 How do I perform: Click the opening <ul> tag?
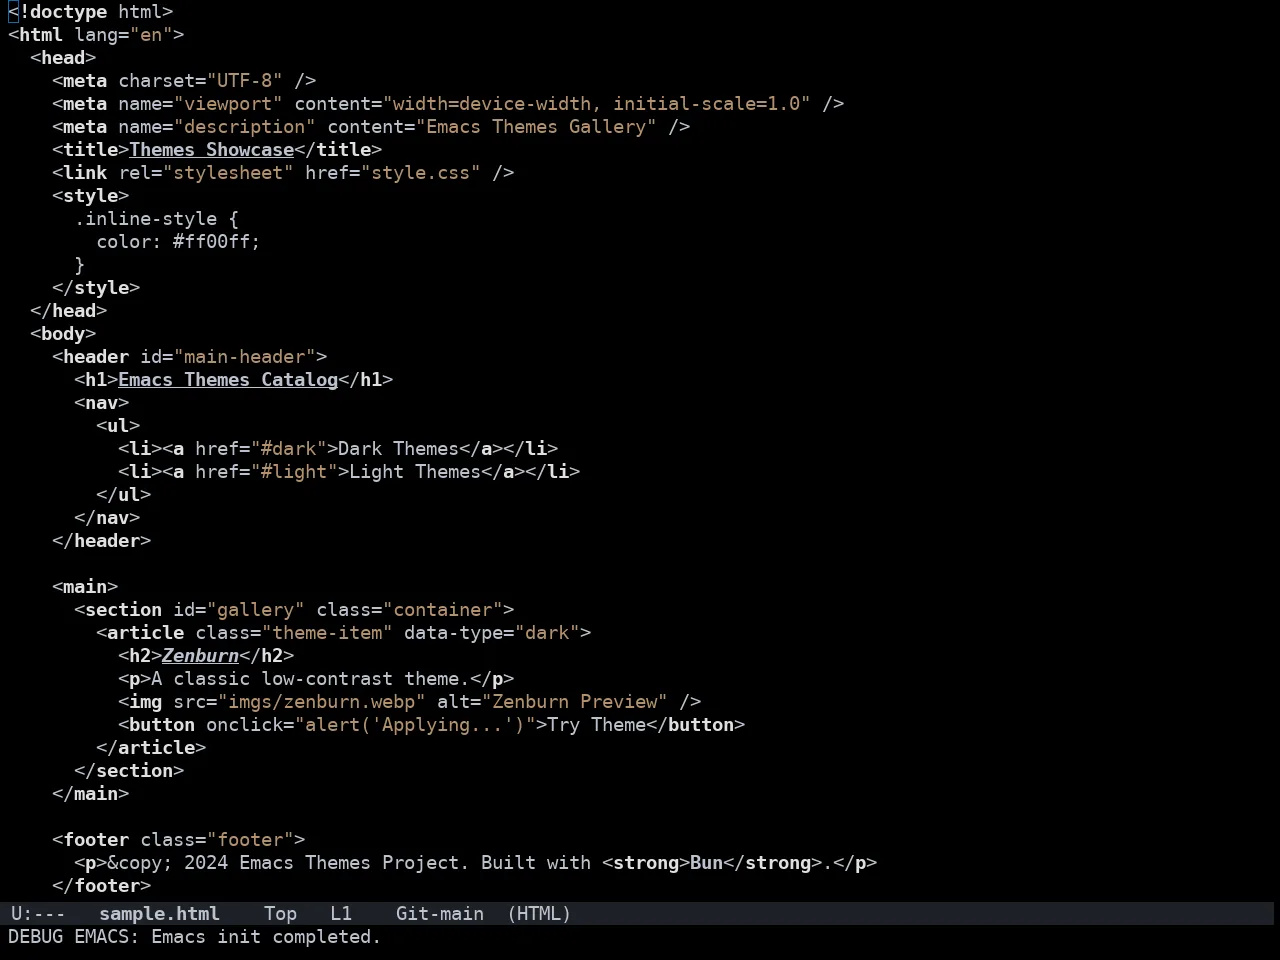pos(118,426)
